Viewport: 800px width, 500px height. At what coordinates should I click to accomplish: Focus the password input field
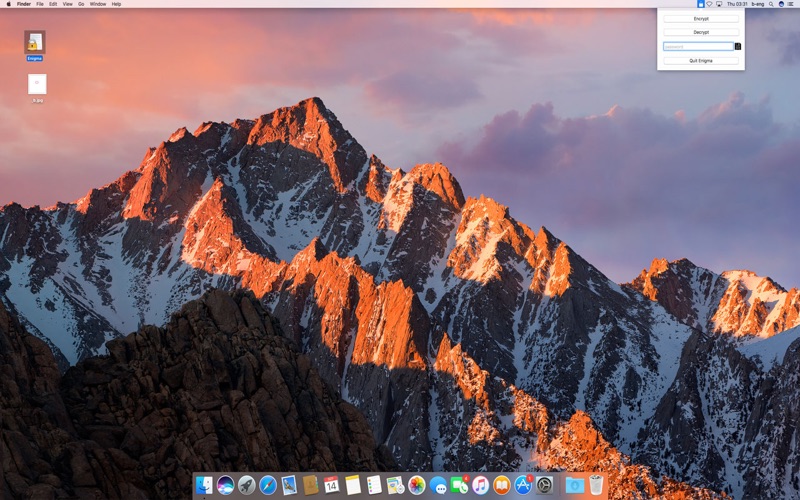[698, 46]
